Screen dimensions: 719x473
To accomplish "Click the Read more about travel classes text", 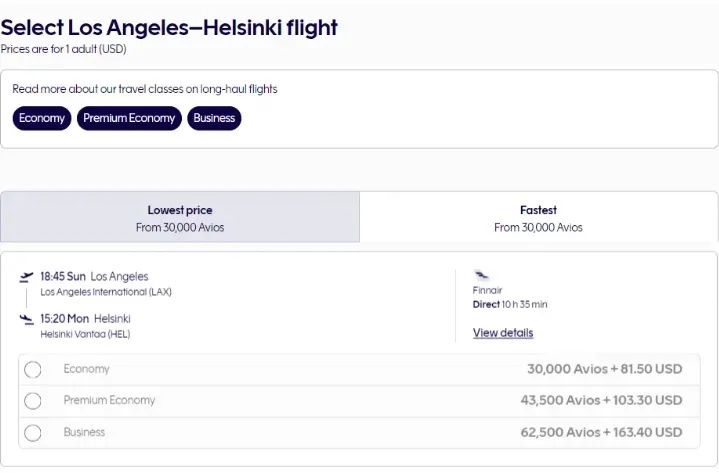I will pos(145,89).
